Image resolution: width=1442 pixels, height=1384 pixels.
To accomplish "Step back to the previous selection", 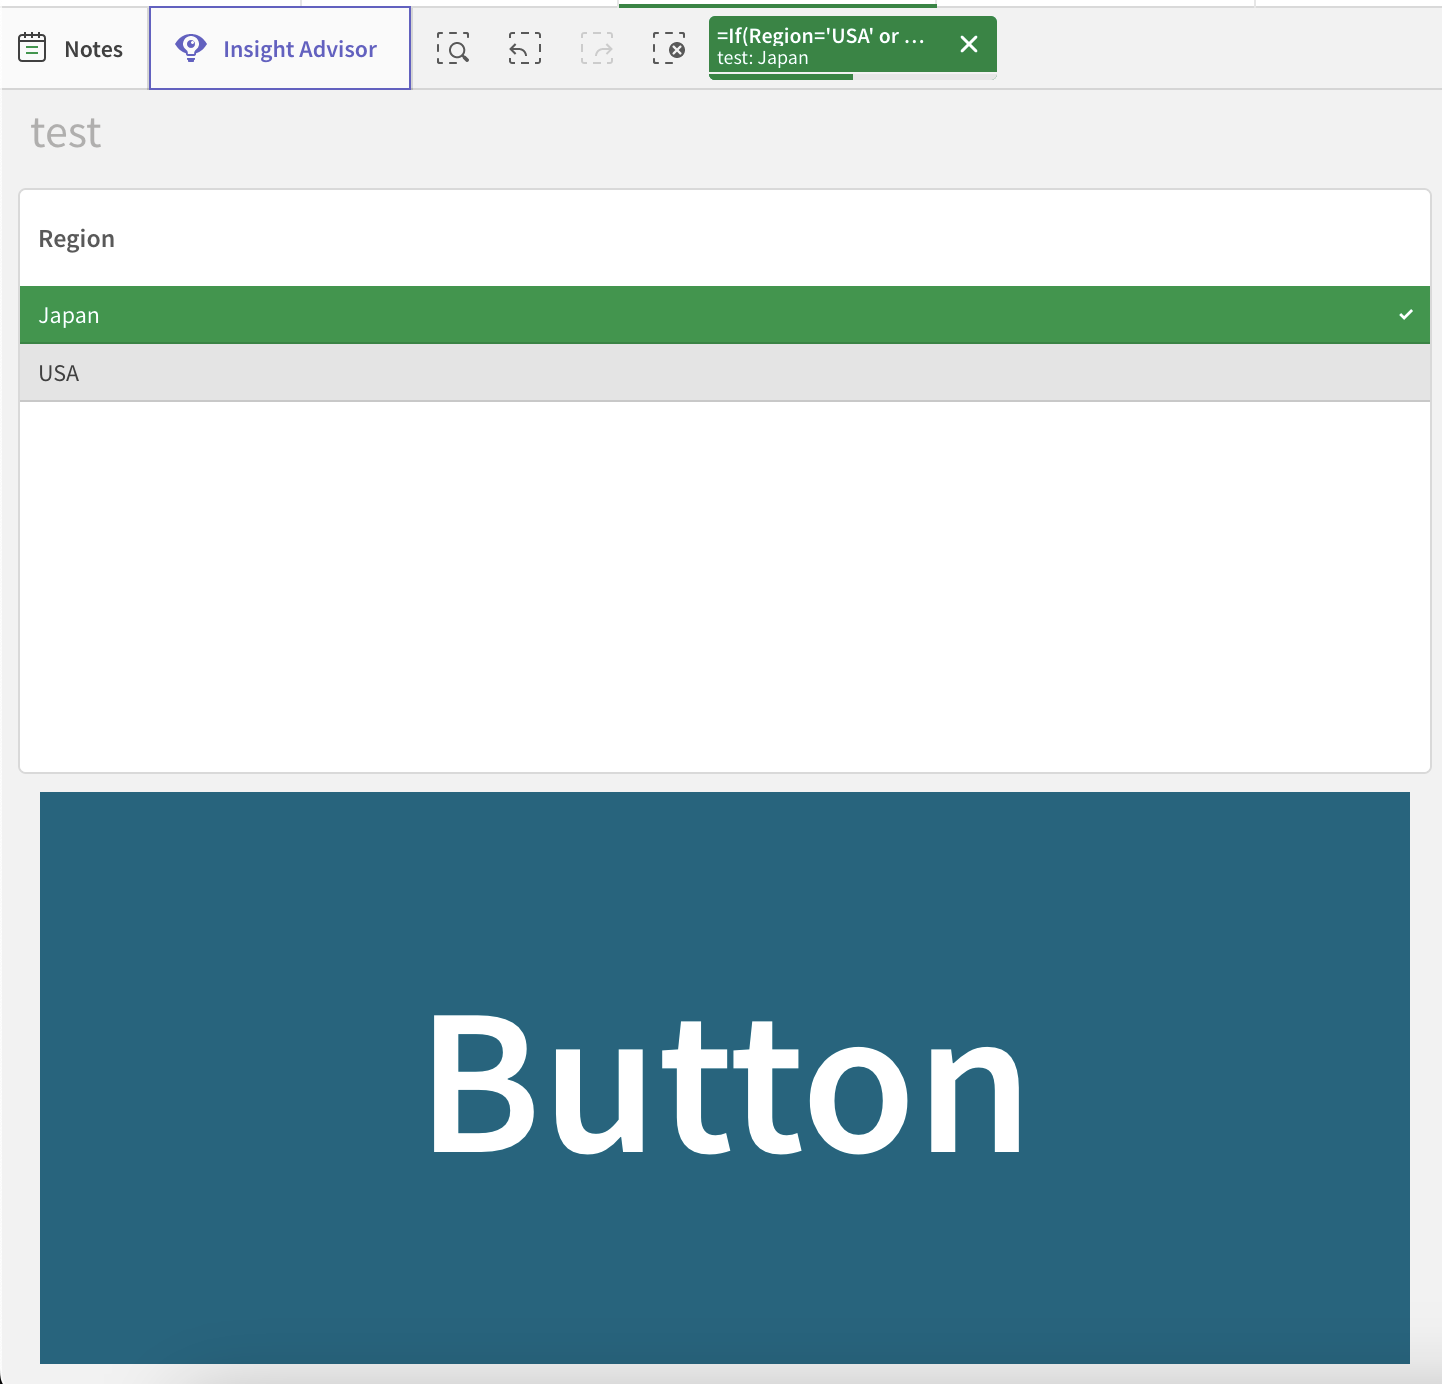I will pyautogui.click(x=524, y=47).
